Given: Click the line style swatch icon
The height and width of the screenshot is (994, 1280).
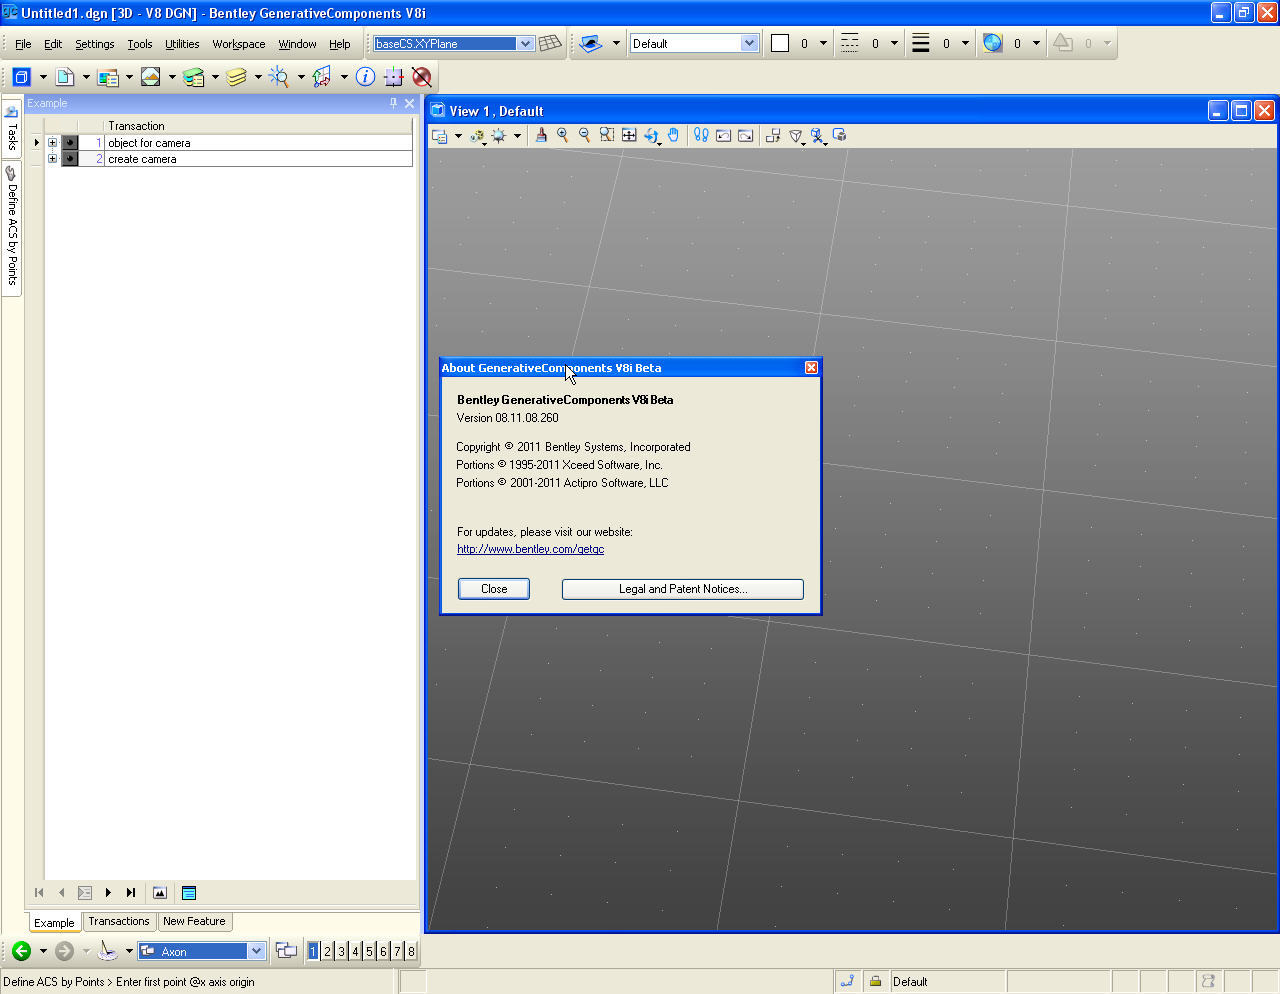Looking at the screenshot, I should coord(850,43).
